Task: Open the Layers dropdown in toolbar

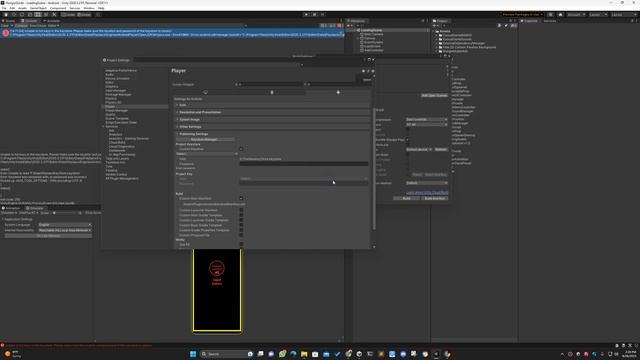Action: click(x=597, y=15)
